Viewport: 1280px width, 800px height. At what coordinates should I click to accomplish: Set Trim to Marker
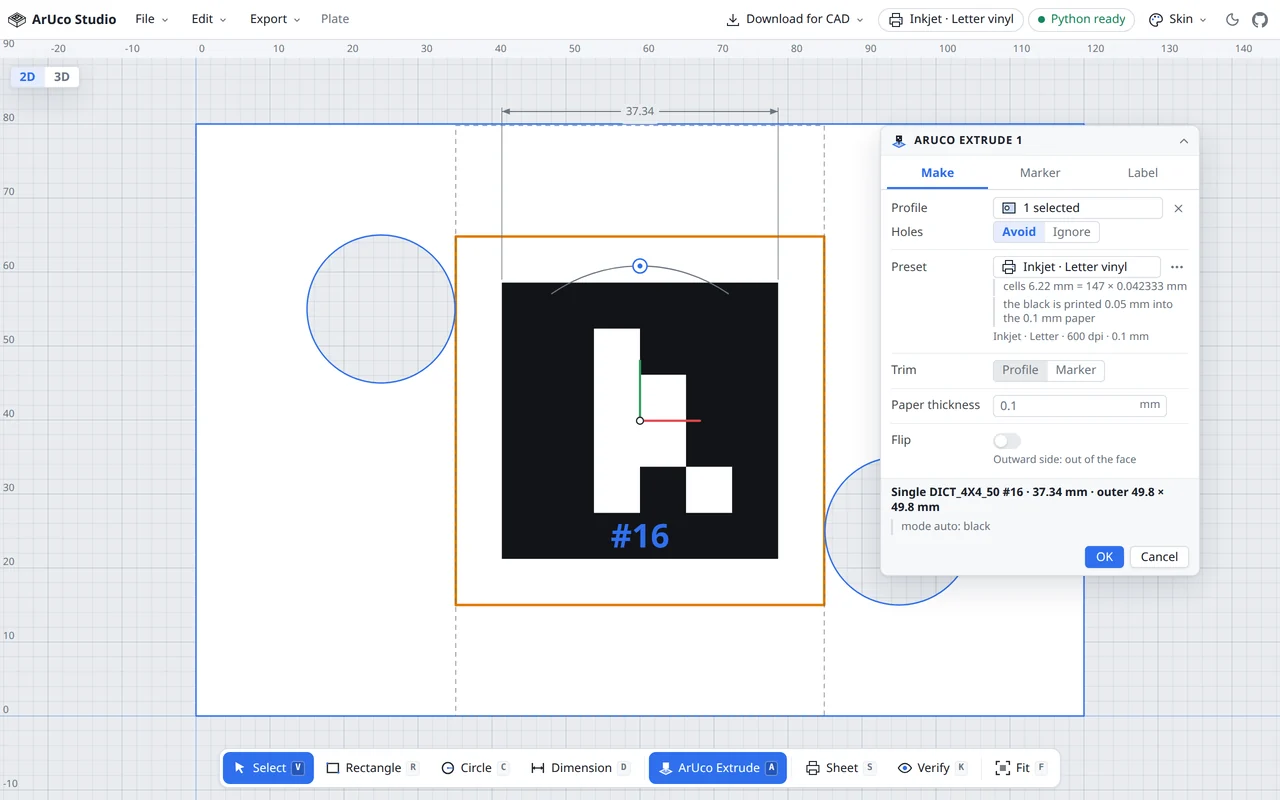pyautogui.click(x=1076, y=370)
